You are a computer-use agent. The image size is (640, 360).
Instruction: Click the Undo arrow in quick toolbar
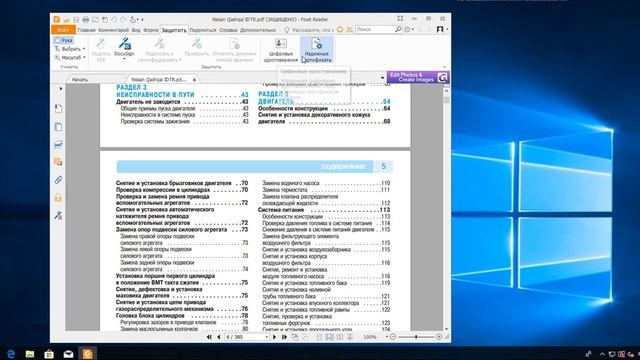click(x=114, y=19)
